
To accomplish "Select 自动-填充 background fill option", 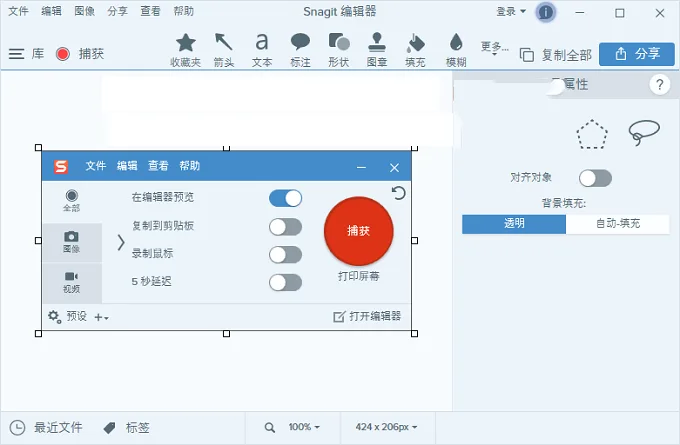I will [618, 224].
